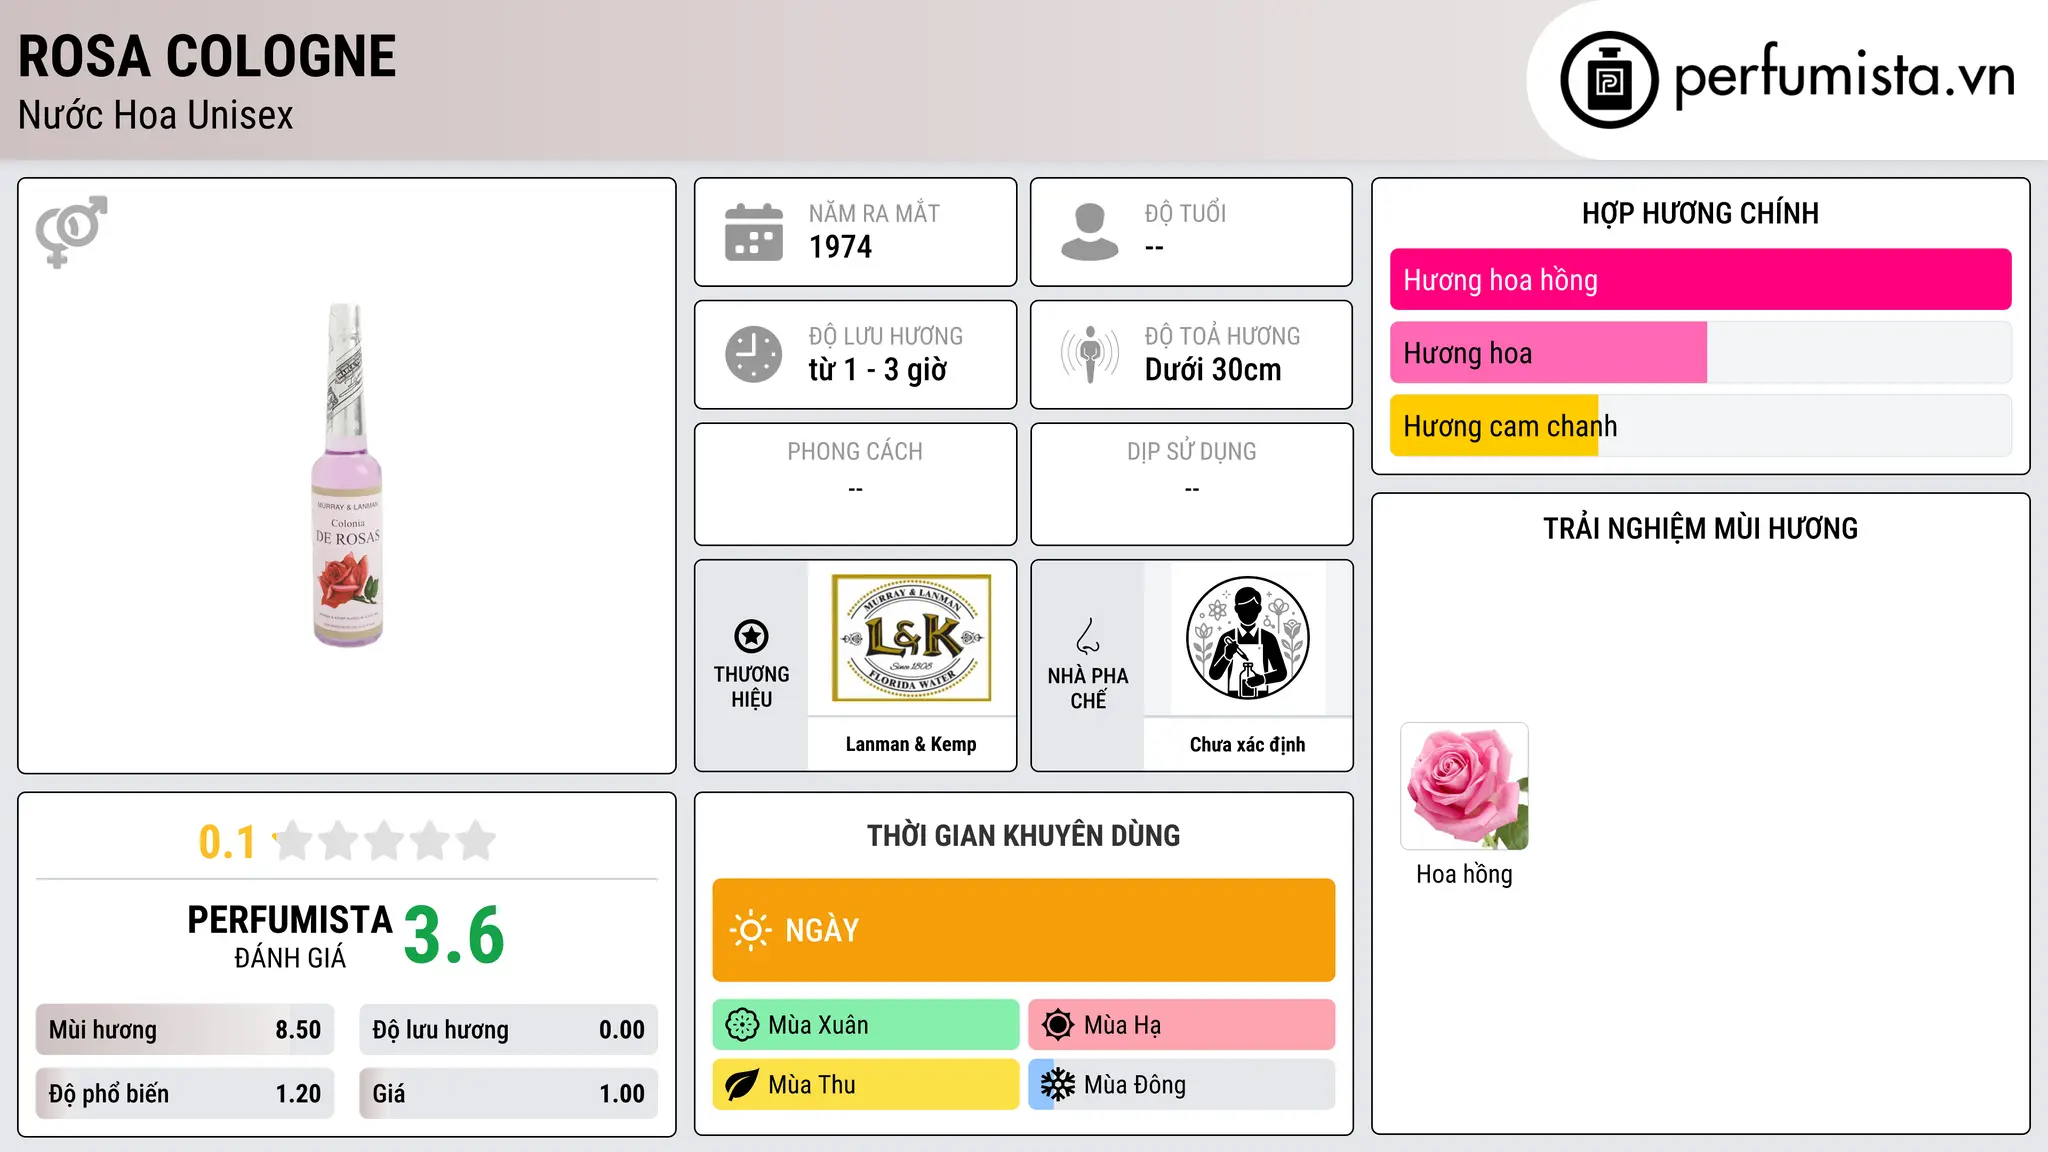Image resolution: width=2048 pixels, height=1152 pixels.
Task: Click the sun icon in the Ngày bar
Action: 750,930
